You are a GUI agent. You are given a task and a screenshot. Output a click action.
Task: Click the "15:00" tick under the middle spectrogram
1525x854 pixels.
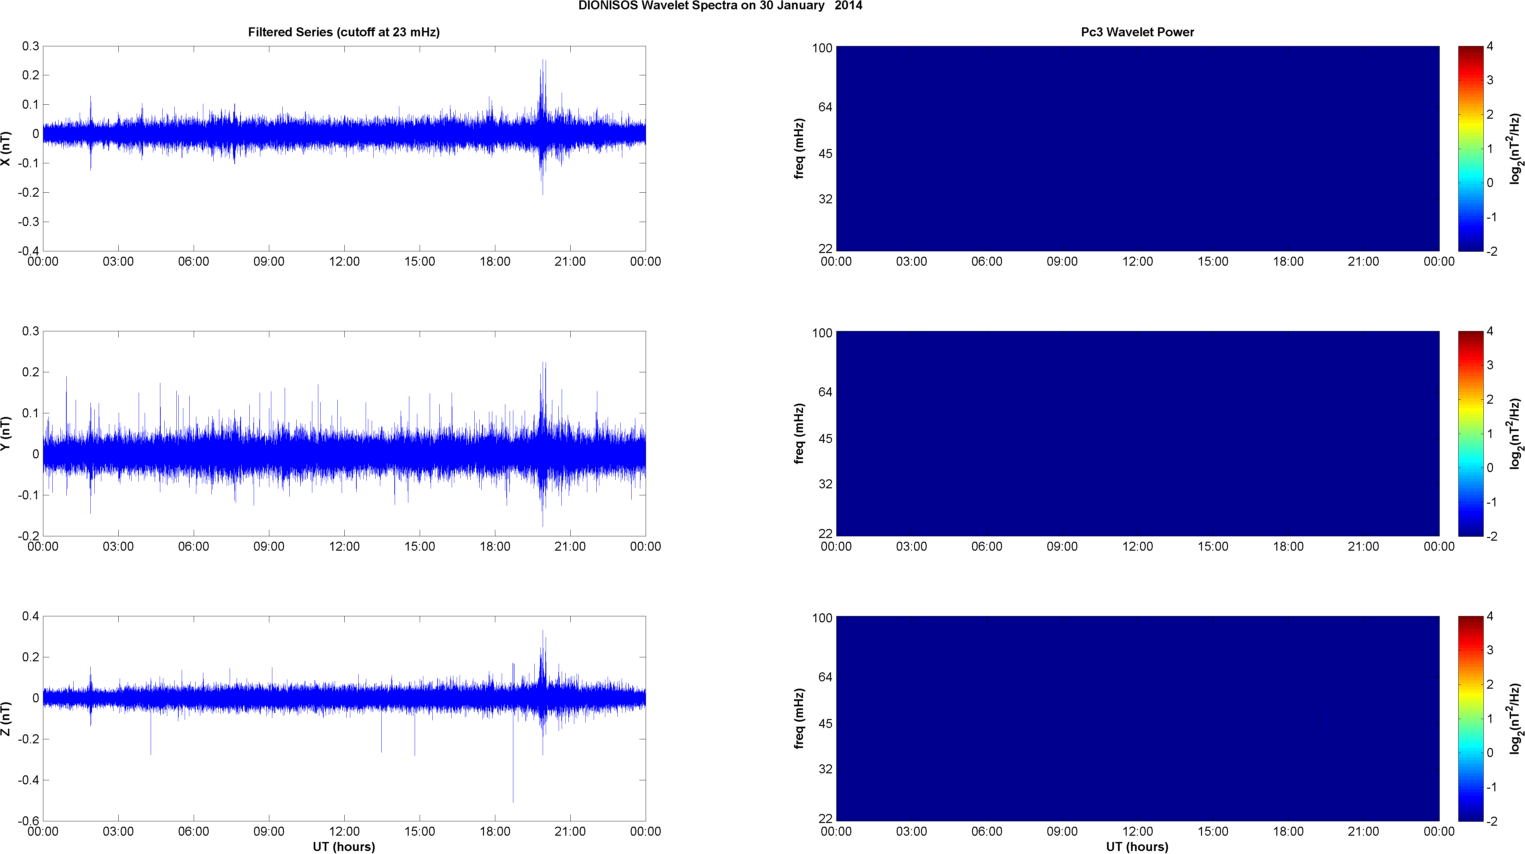coord(1213,547)
